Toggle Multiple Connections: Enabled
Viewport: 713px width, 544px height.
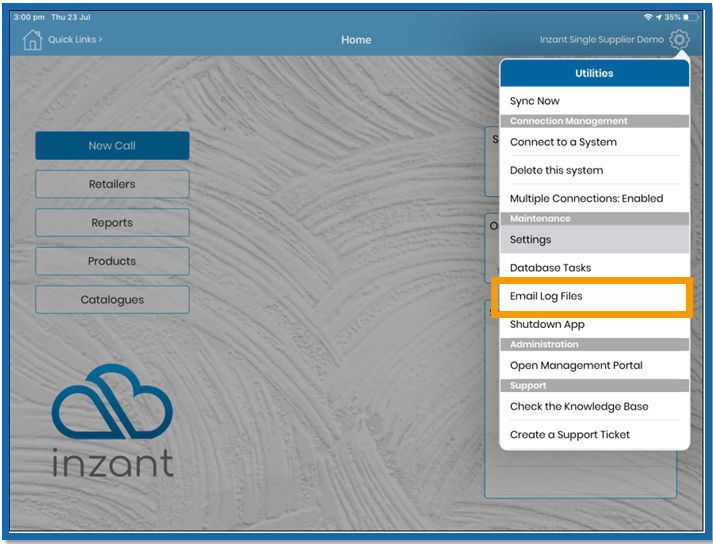594,198
